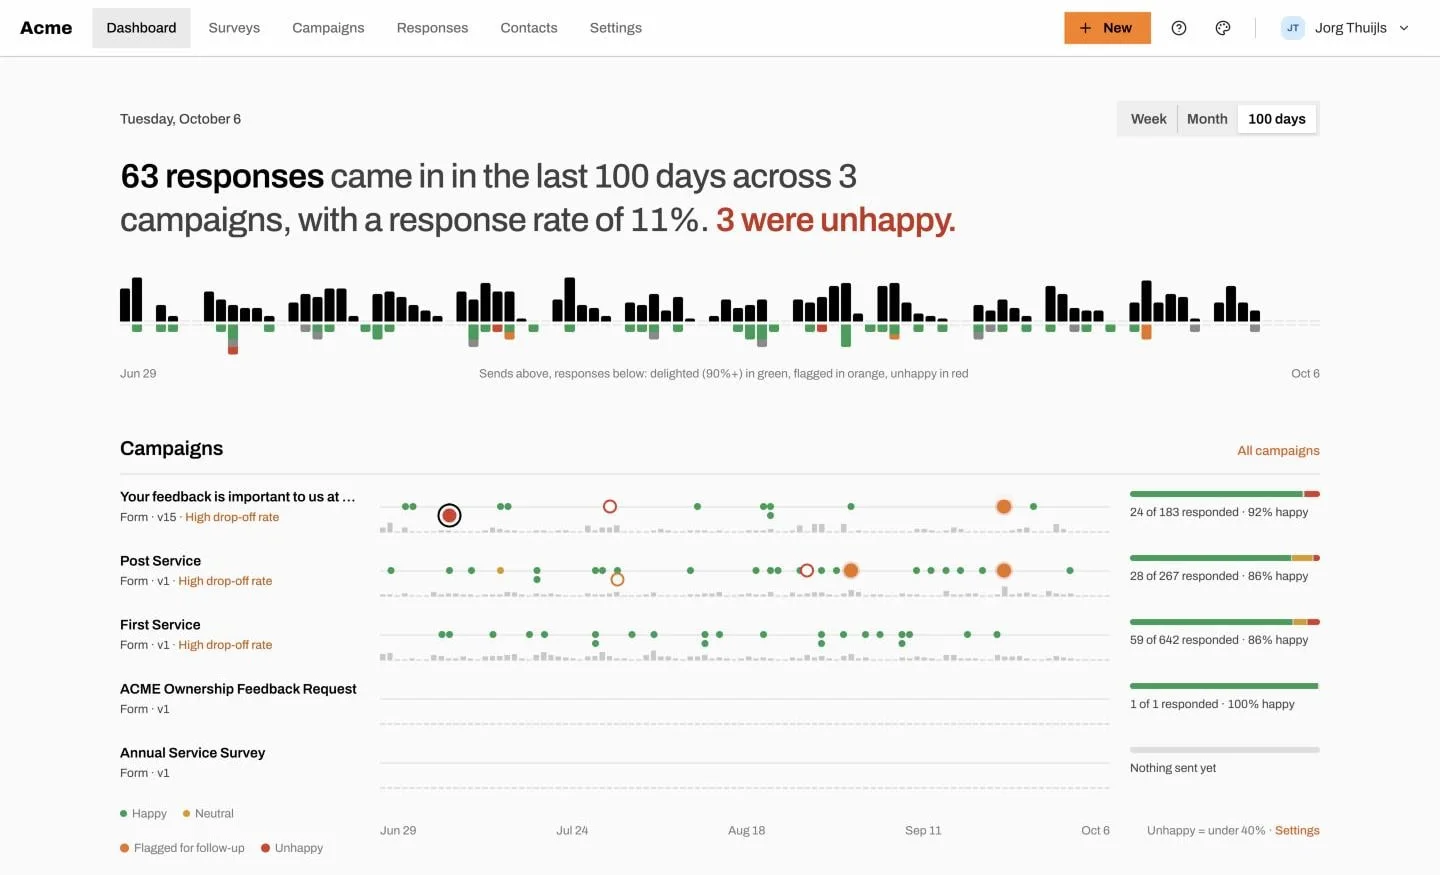1440x875 pixels.
Task: Go to the Contacts tab
Action: click(529, 28)
